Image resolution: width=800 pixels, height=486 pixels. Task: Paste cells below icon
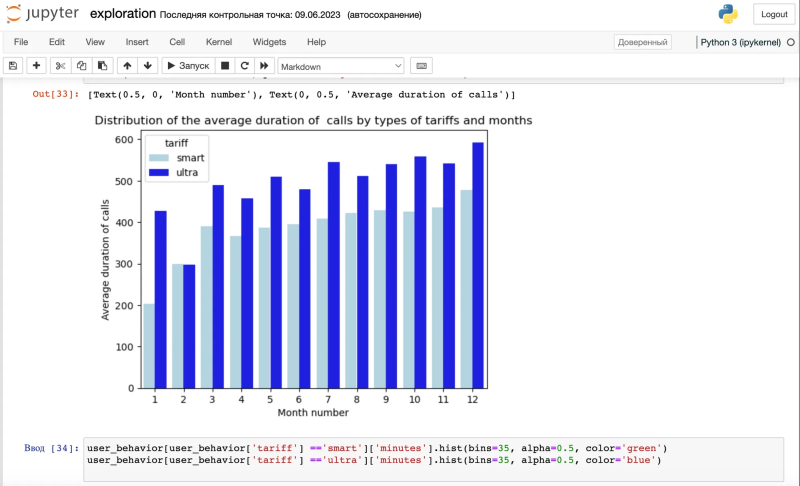103,66
